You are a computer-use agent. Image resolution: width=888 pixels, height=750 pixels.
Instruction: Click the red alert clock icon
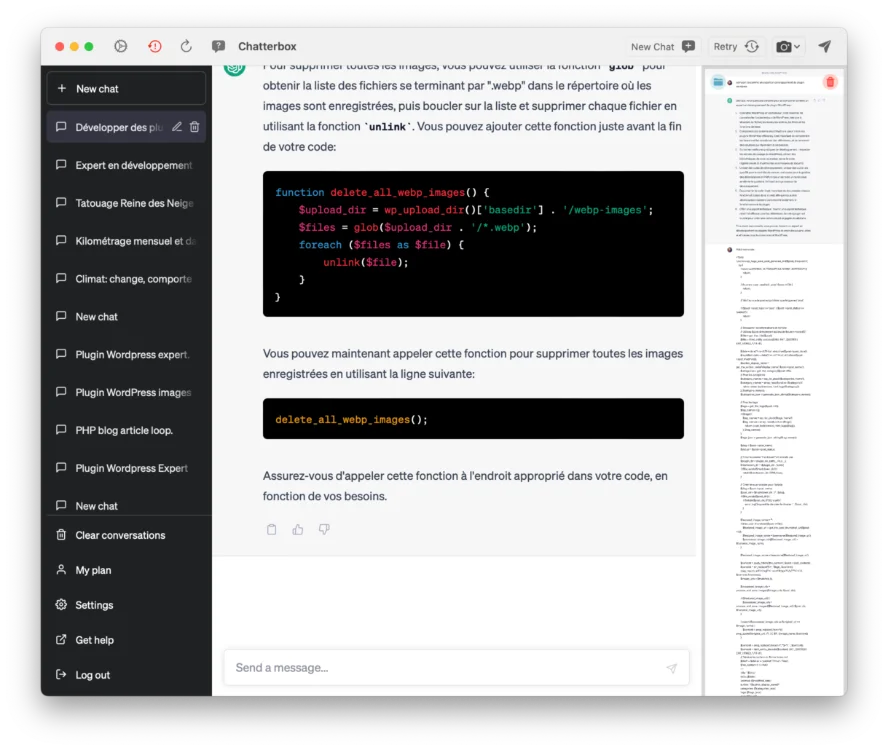click(x=155, y=46)
